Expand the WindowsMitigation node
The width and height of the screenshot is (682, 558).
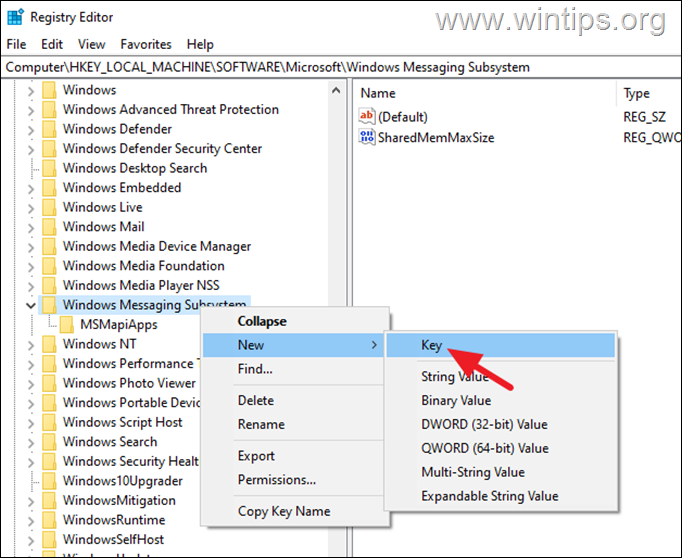coord(31,502)
